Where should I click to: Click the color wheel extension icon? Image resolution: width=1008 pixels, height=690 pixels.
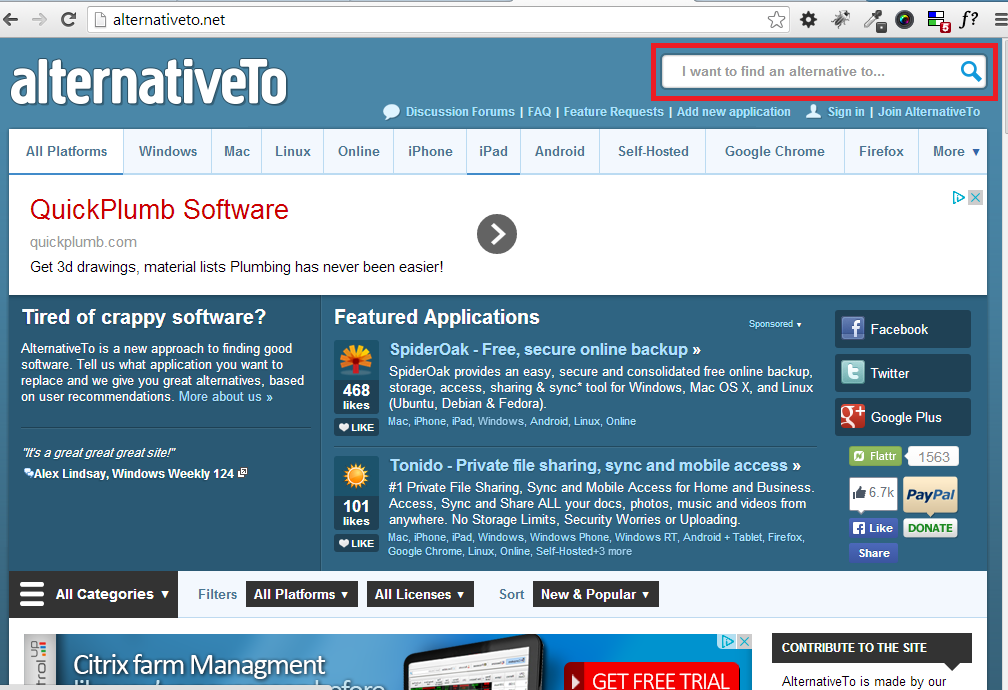click(x=904, y=20)
